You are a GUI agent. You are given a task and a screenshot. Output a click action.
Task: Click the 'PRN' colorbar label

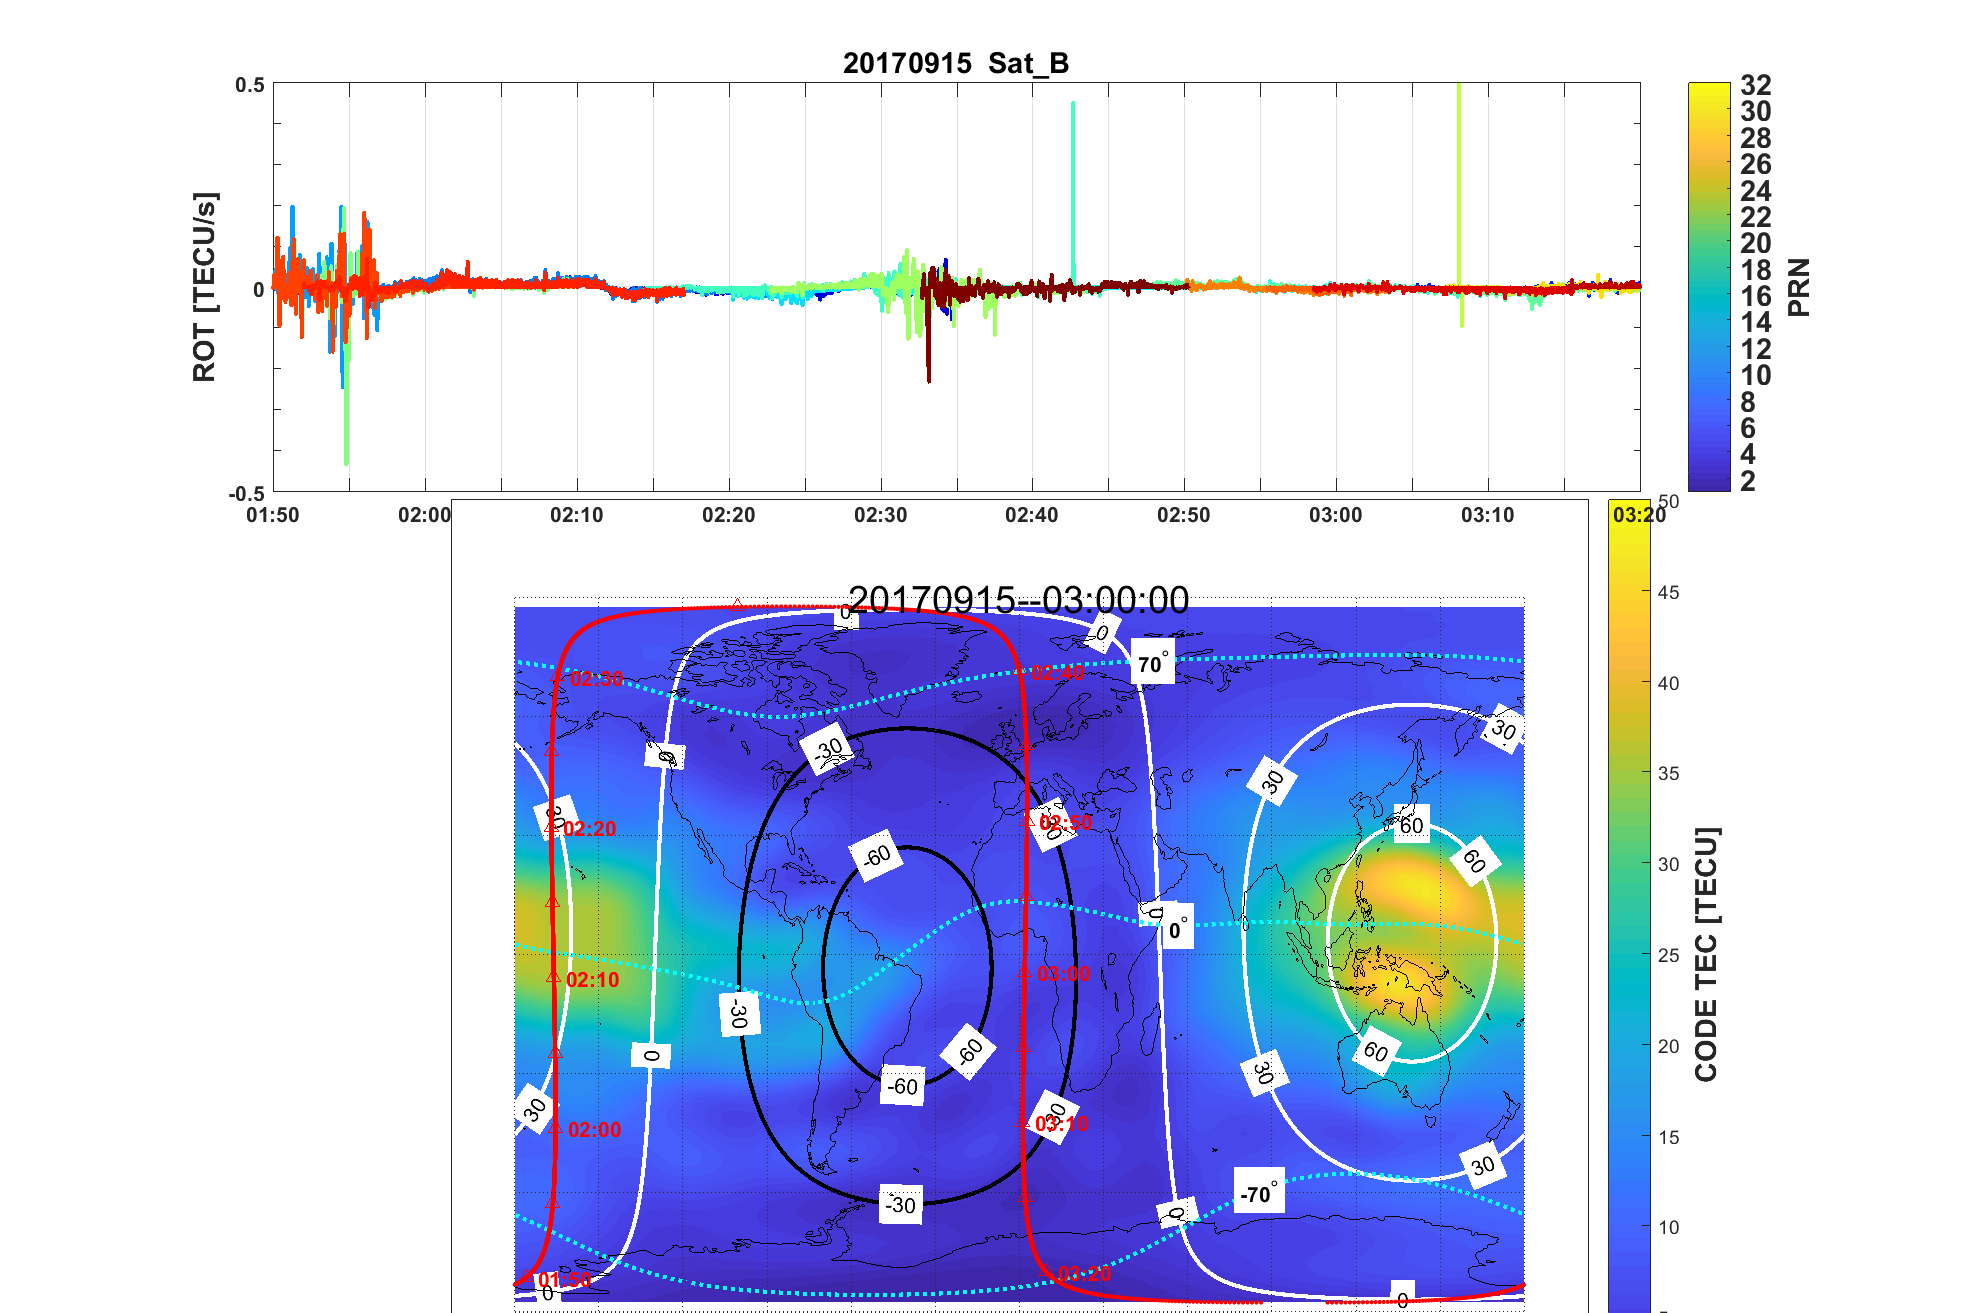click(x=1798, y=287)
